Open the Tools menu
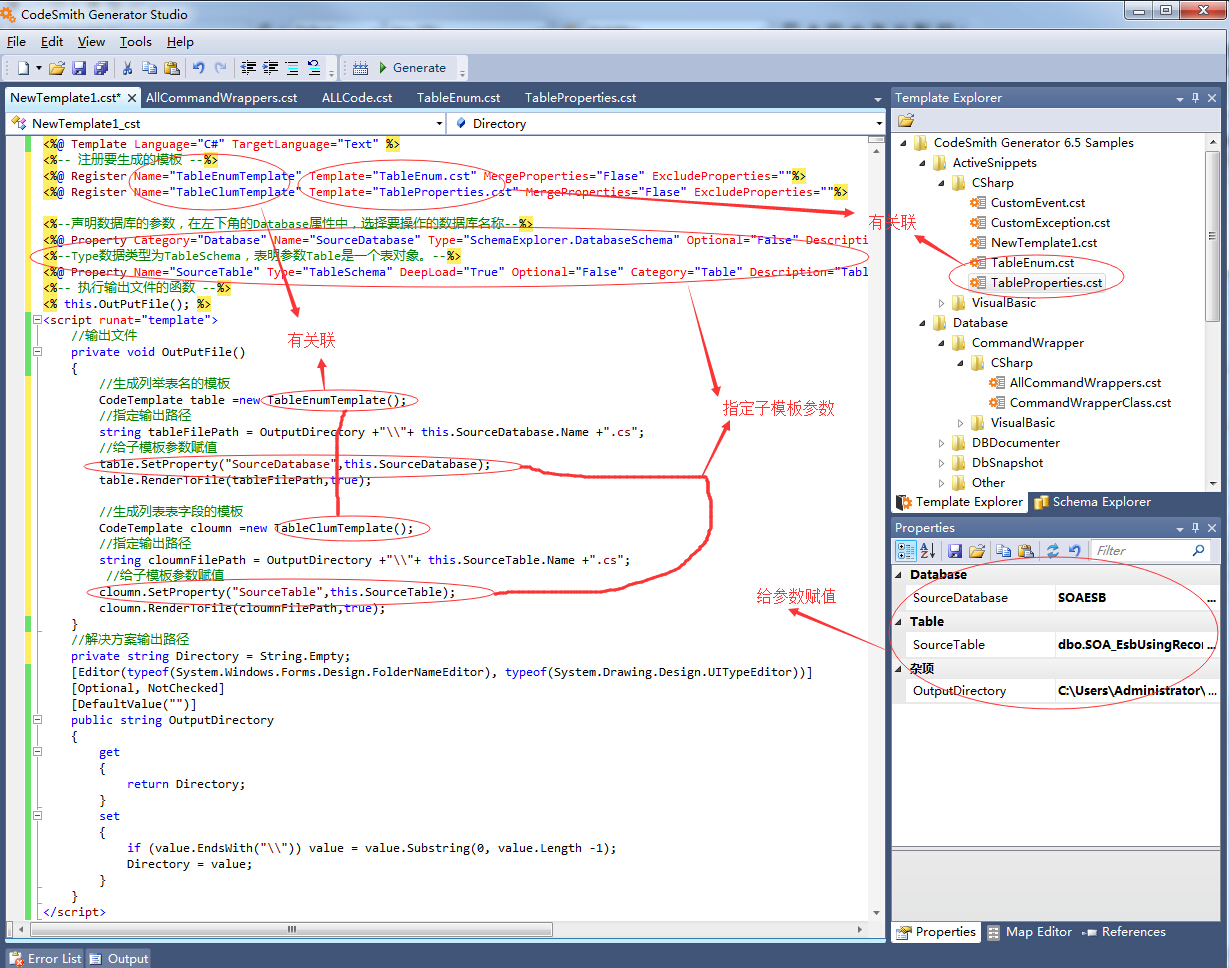Viewport: 1229px width, 968px height. tap(135, 41)
